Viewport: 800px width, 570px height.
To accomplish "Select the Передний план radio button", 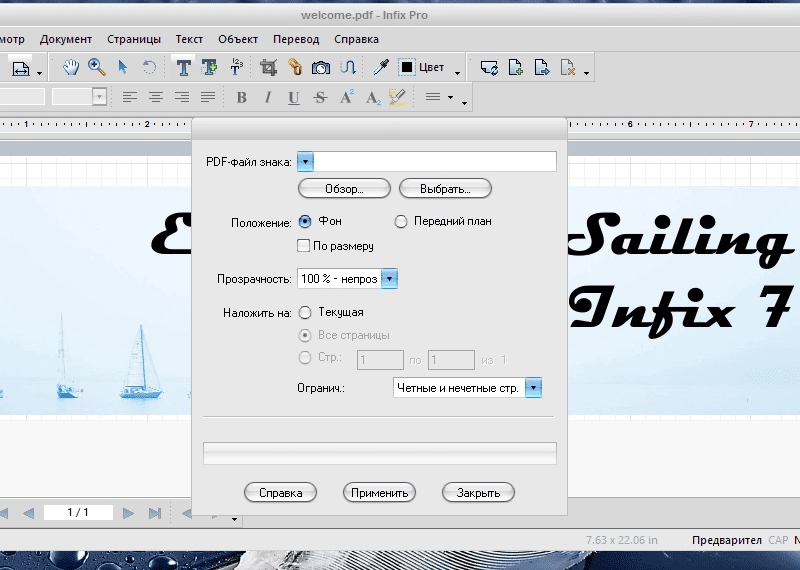I will pyautogui.click(x=401, y=221).
